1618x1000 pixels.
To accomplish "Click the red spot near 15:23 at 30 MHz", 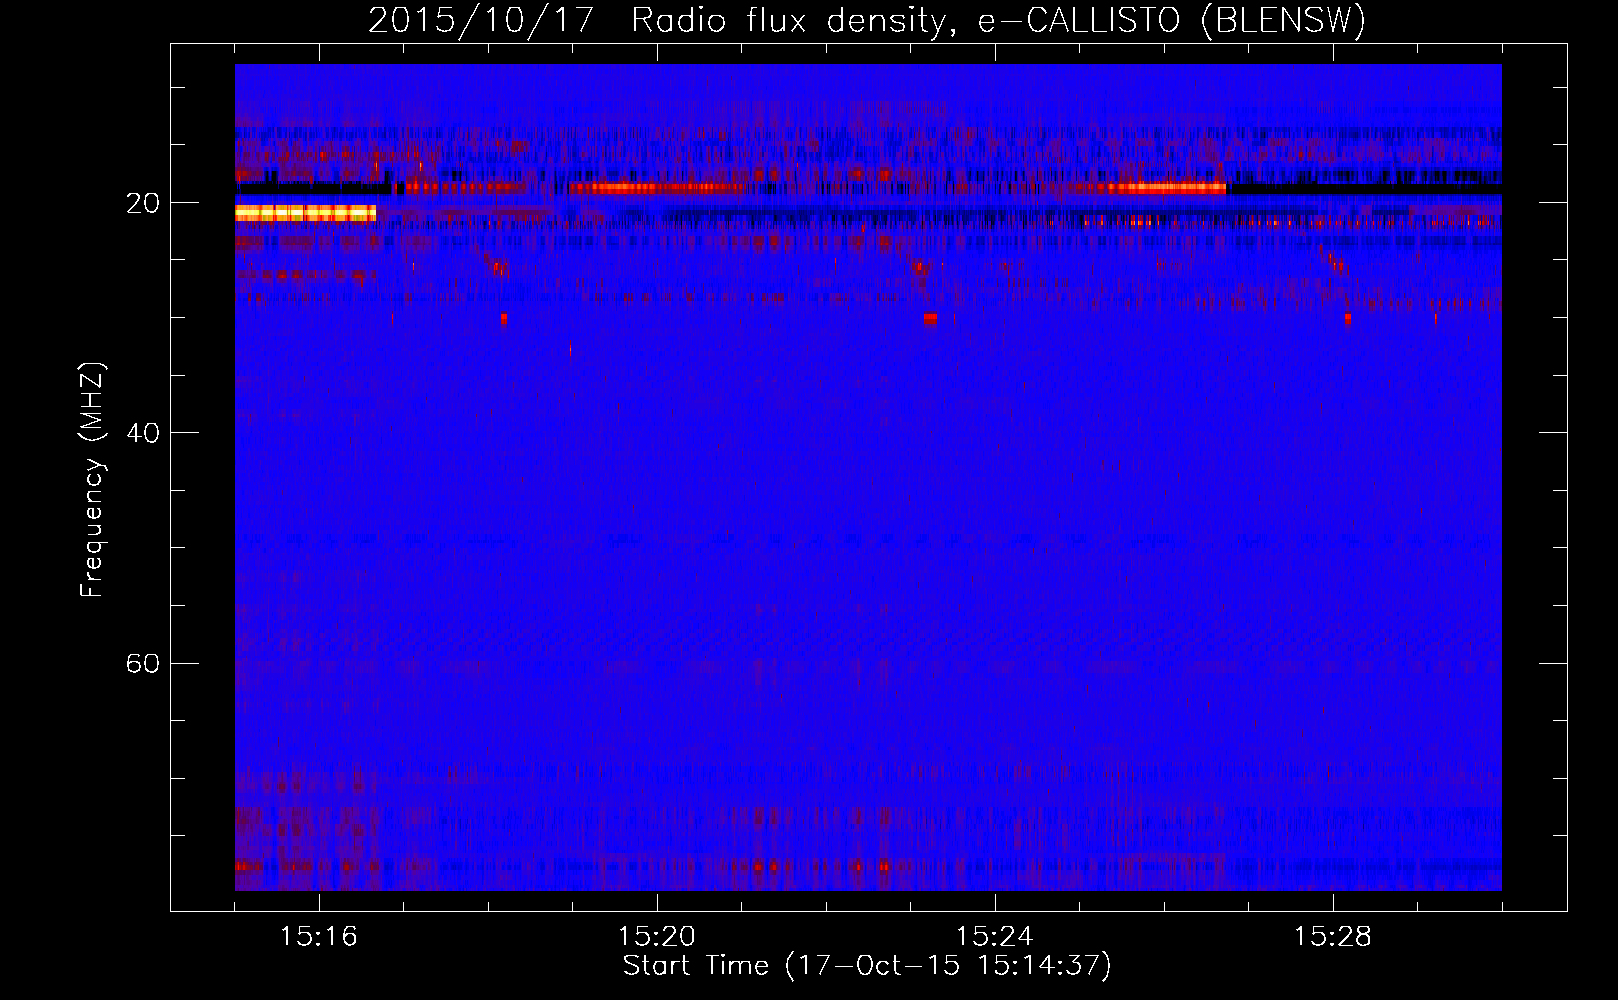I will (931, 318).
